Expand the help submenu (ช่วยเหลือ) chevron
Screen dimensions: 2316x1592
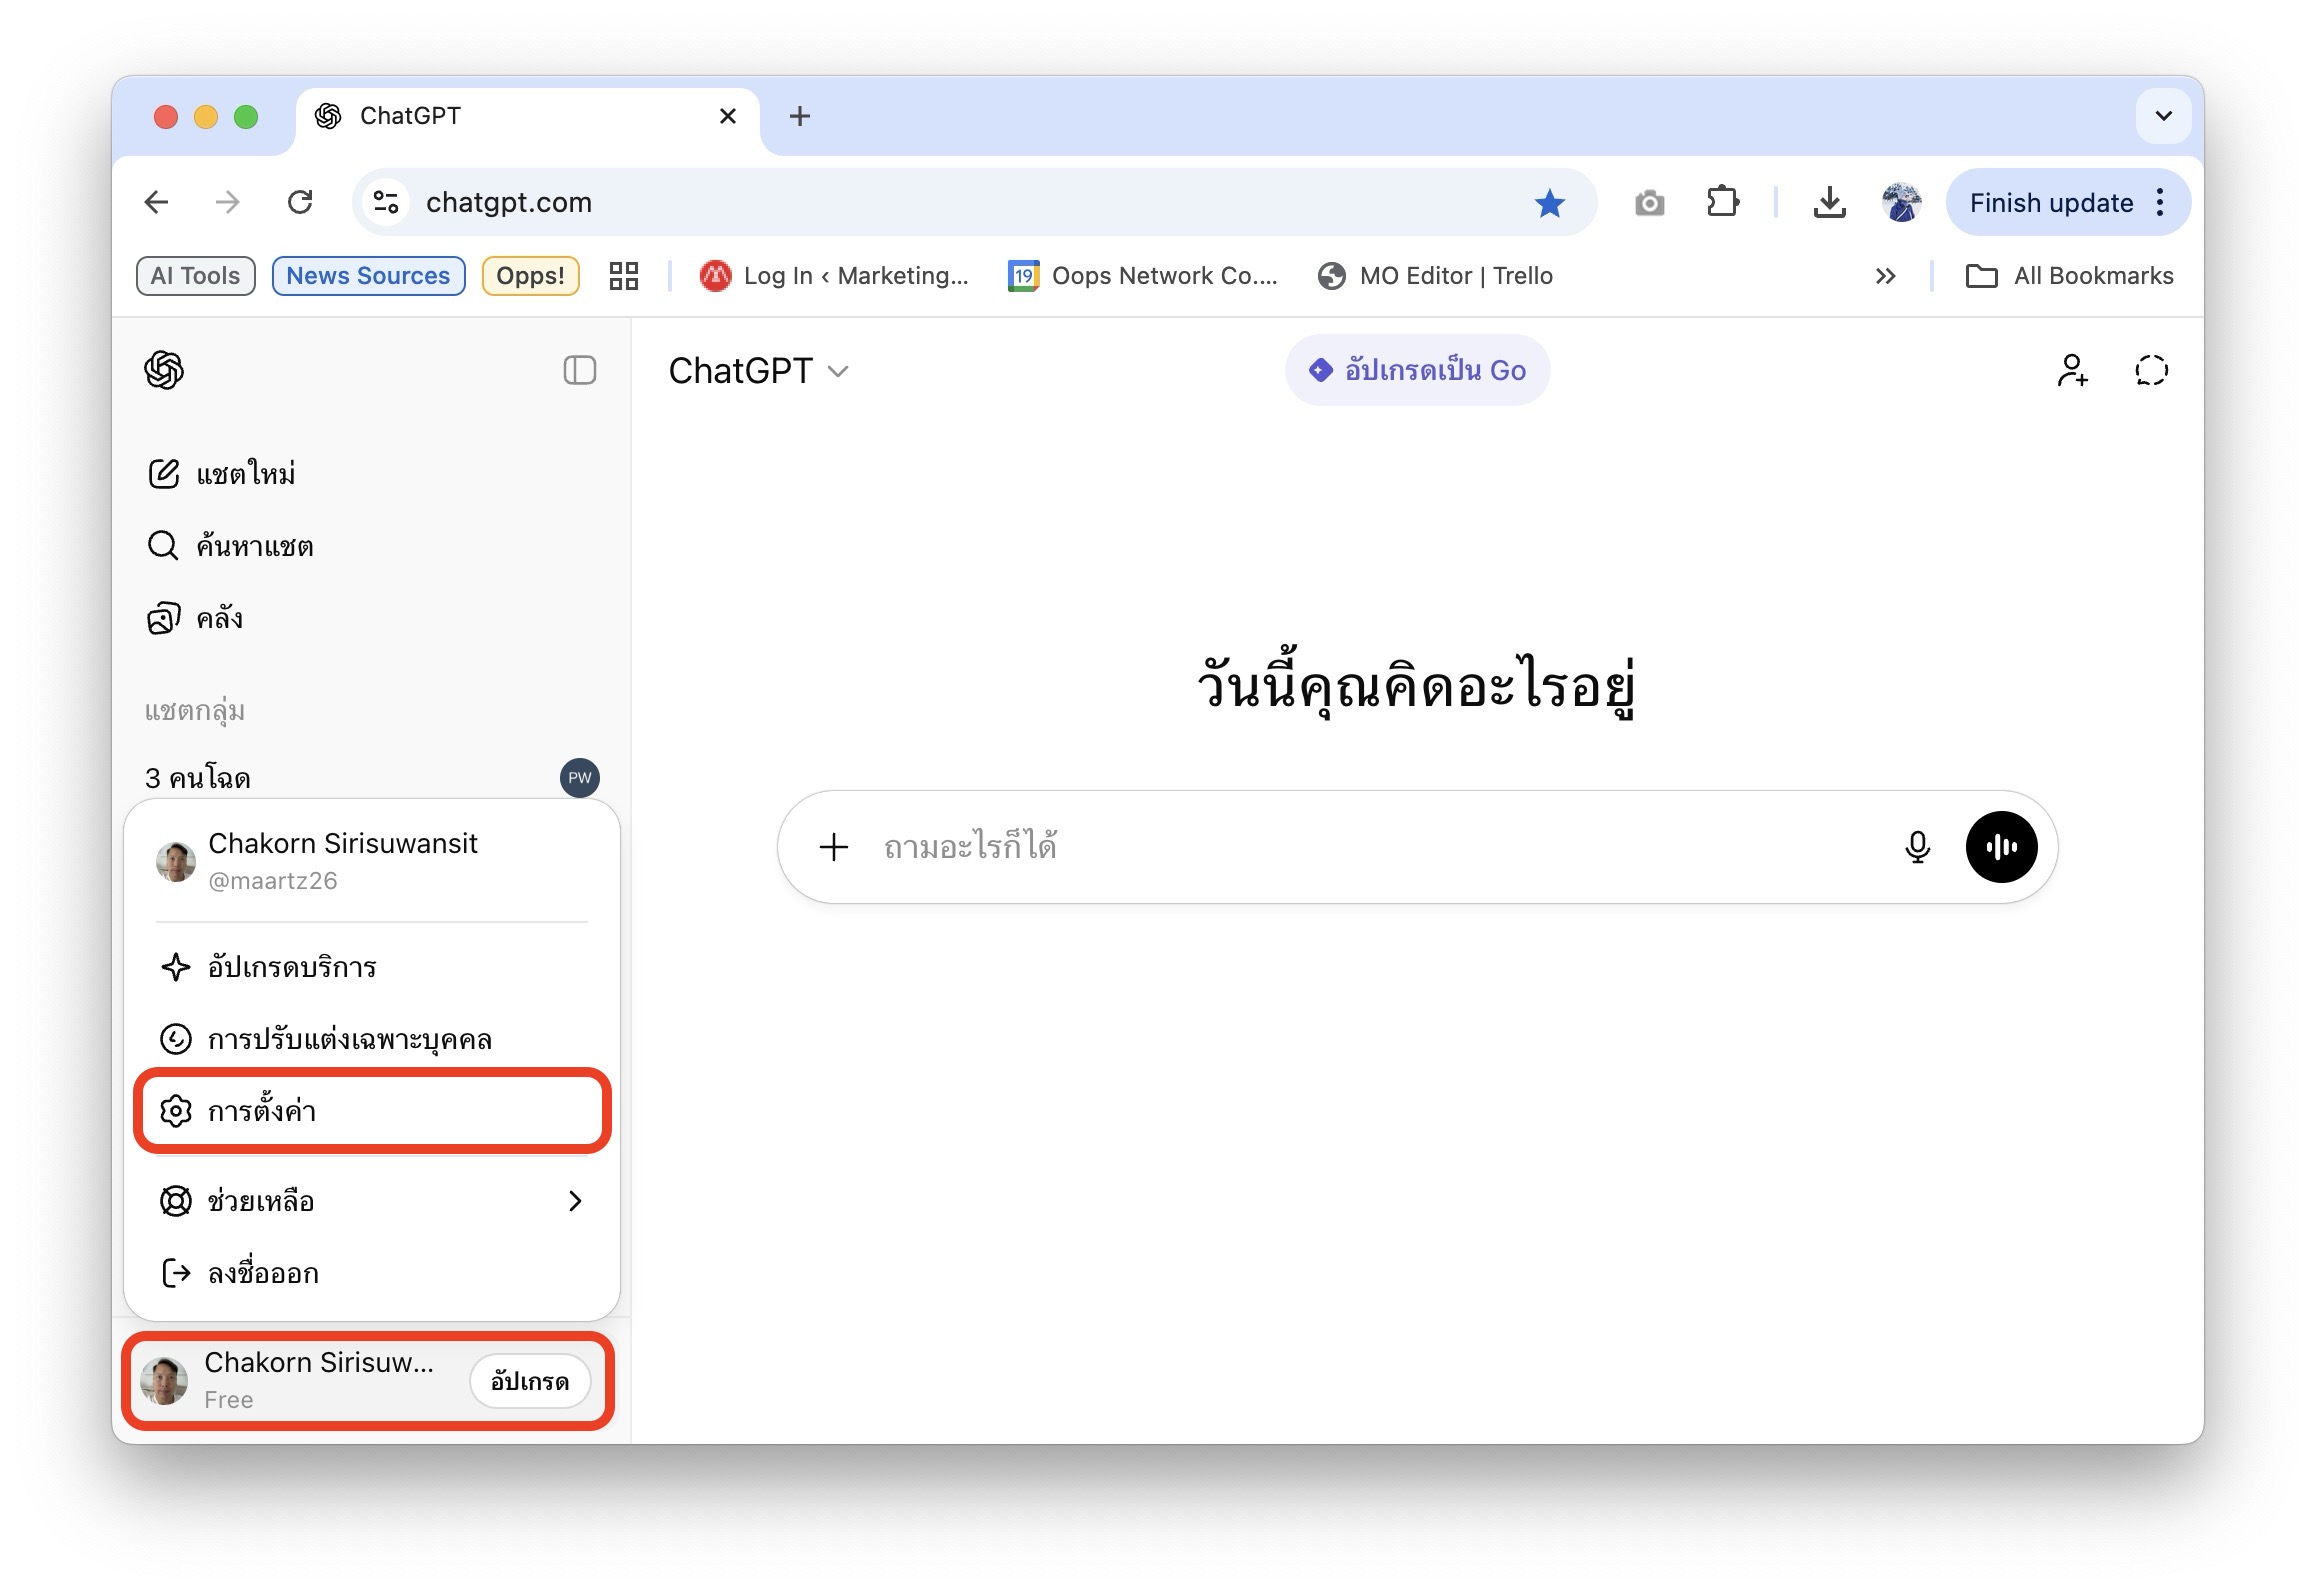pyautogui.click(x=575, y=1201)
